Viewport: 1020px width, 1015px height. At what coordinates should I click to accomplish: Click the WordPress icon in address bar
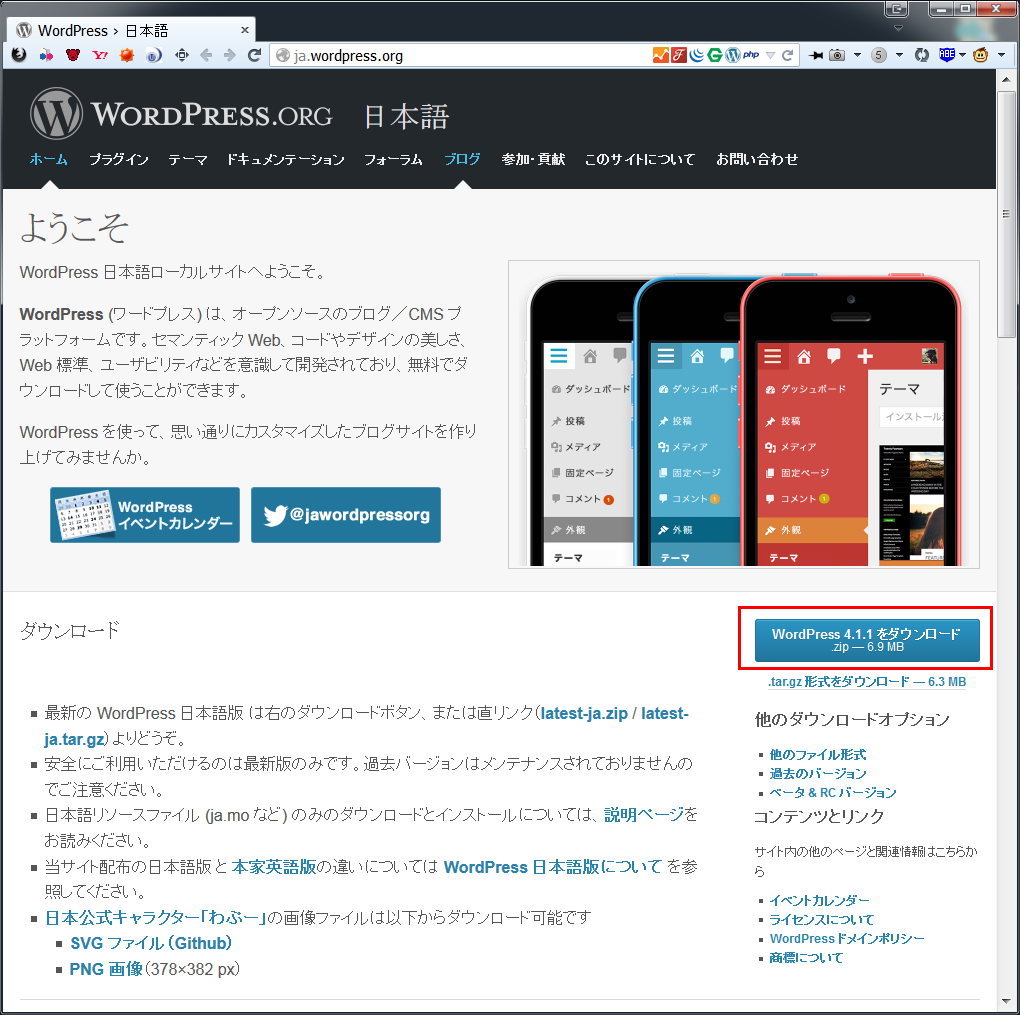click(733, 55)
